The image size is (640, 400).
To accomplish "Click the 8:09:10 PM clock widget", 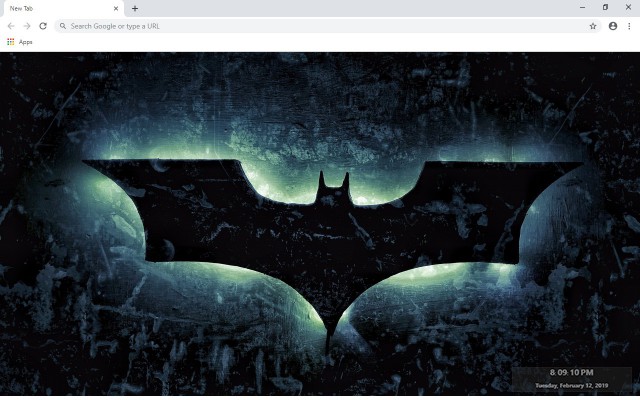I will (x=571, y=372).
